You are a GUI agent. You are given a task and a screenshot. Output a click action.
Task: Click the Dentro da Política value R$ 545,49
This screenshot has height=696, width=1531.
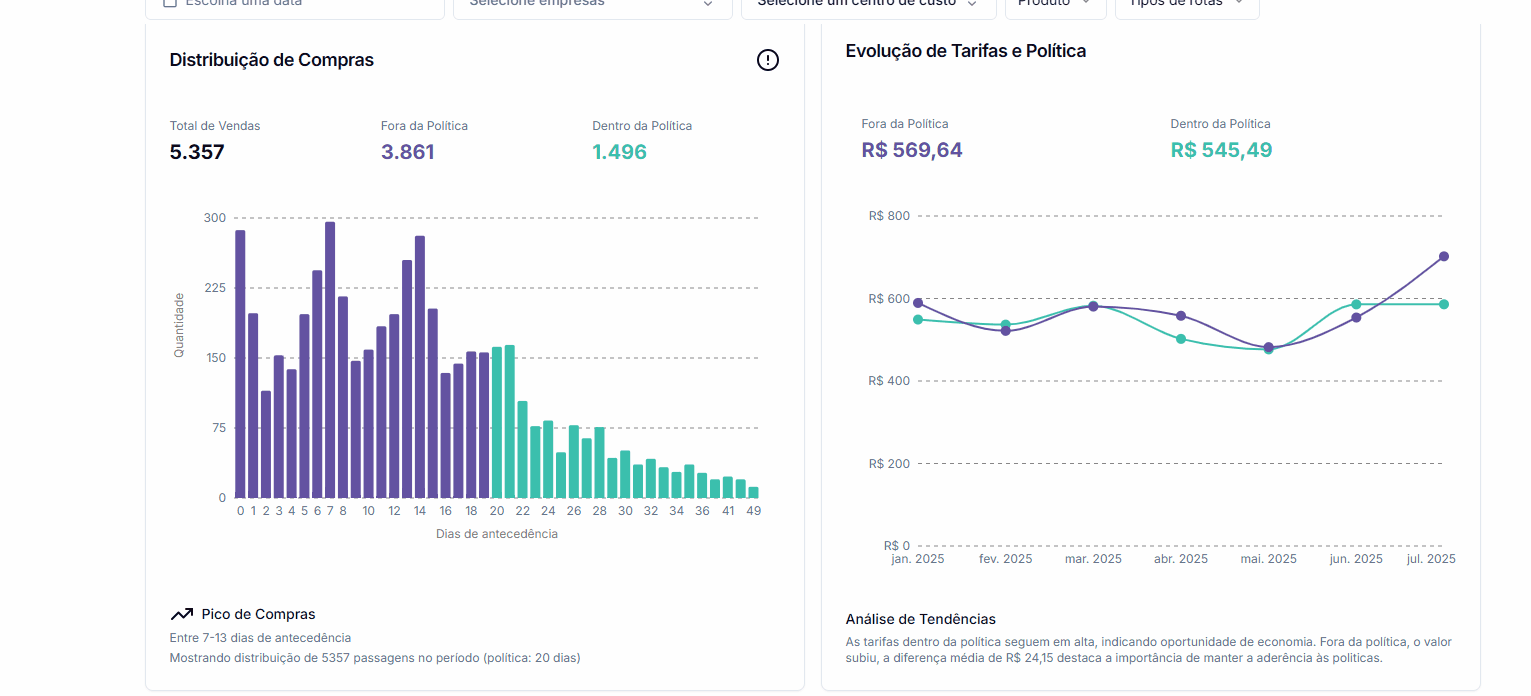click(1221, 150)
